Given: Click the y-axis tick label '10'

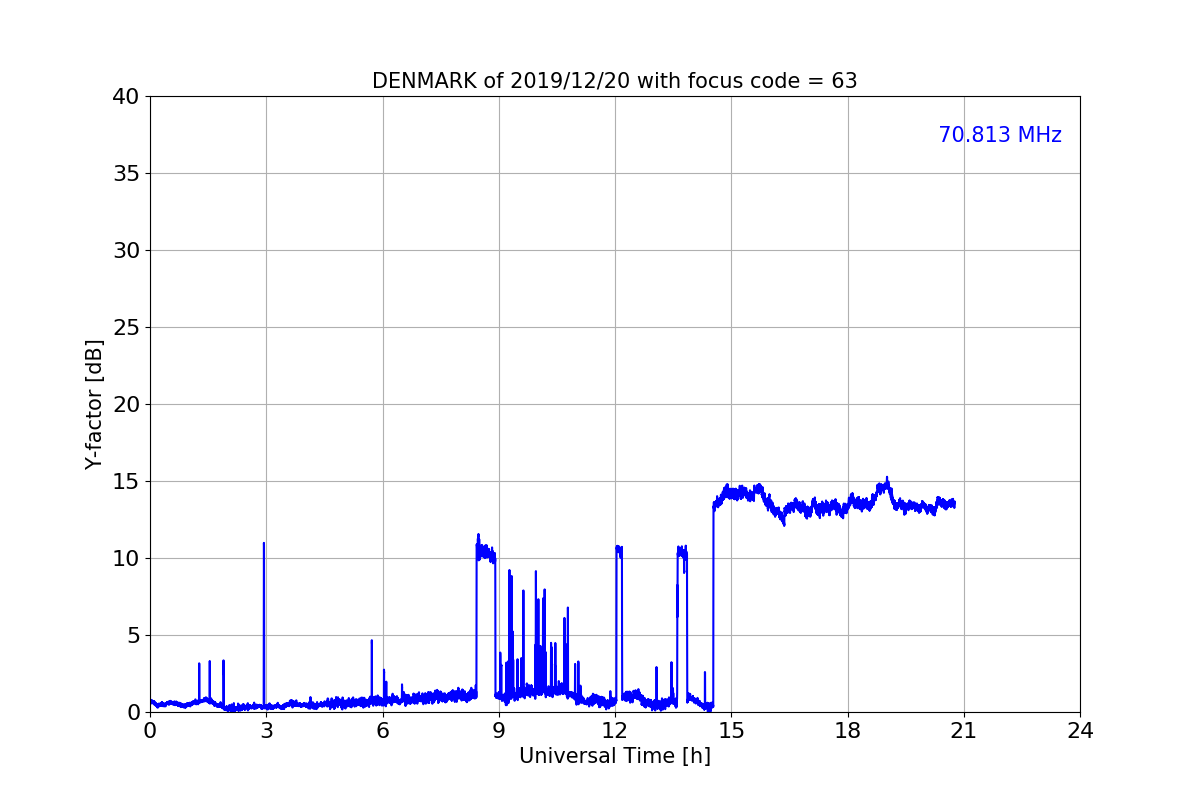Looking at the screenshot, I should 126,559.
